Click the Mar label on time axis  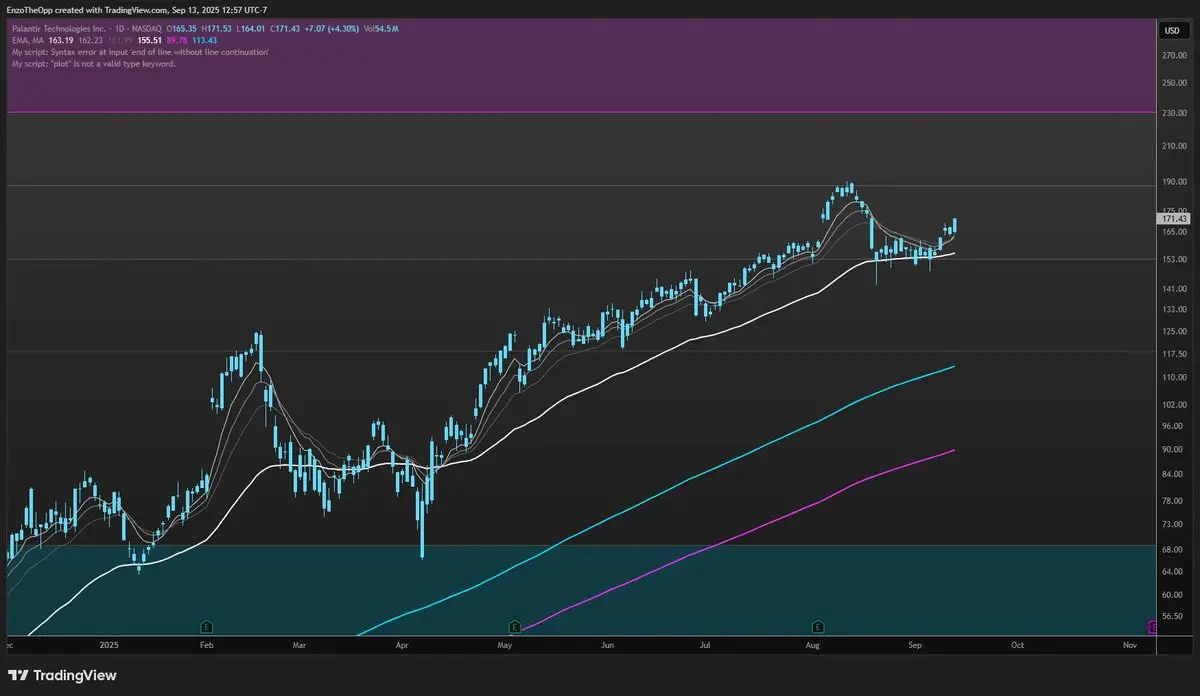(x=299, y=645)
